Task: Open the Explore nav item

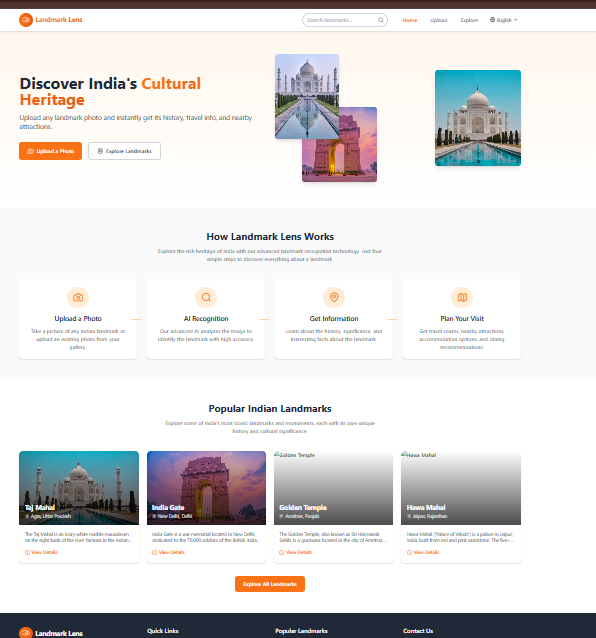Action: tap(469, 20)
